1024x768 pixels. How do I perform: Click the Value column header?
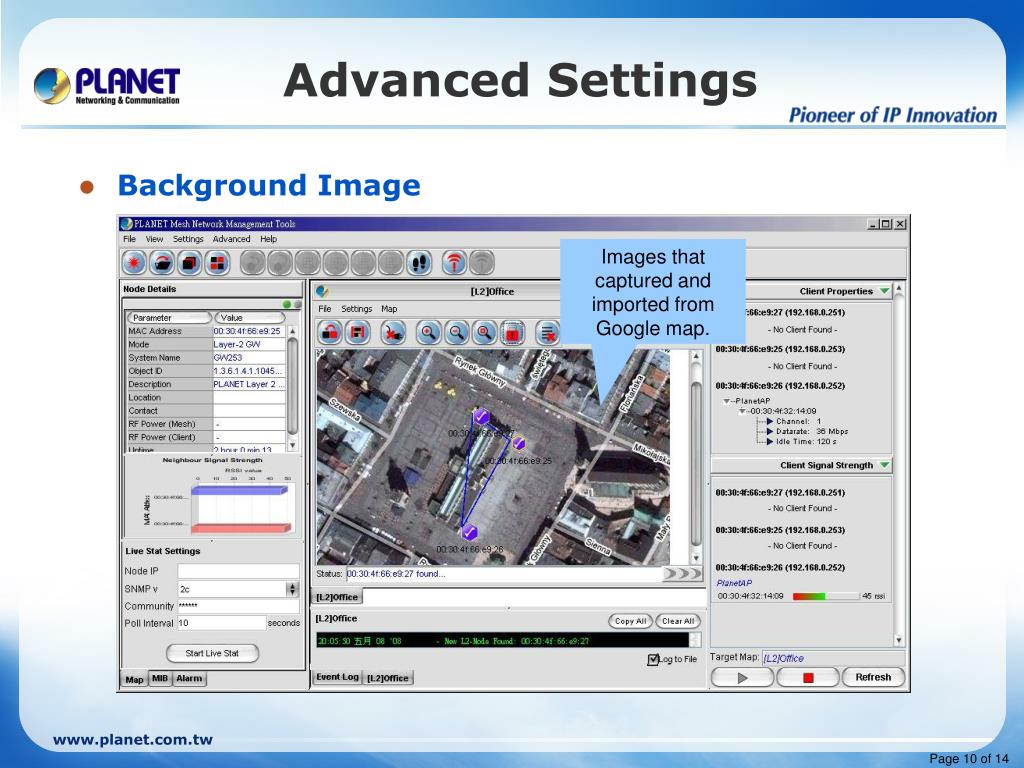[x=249, y=318]
